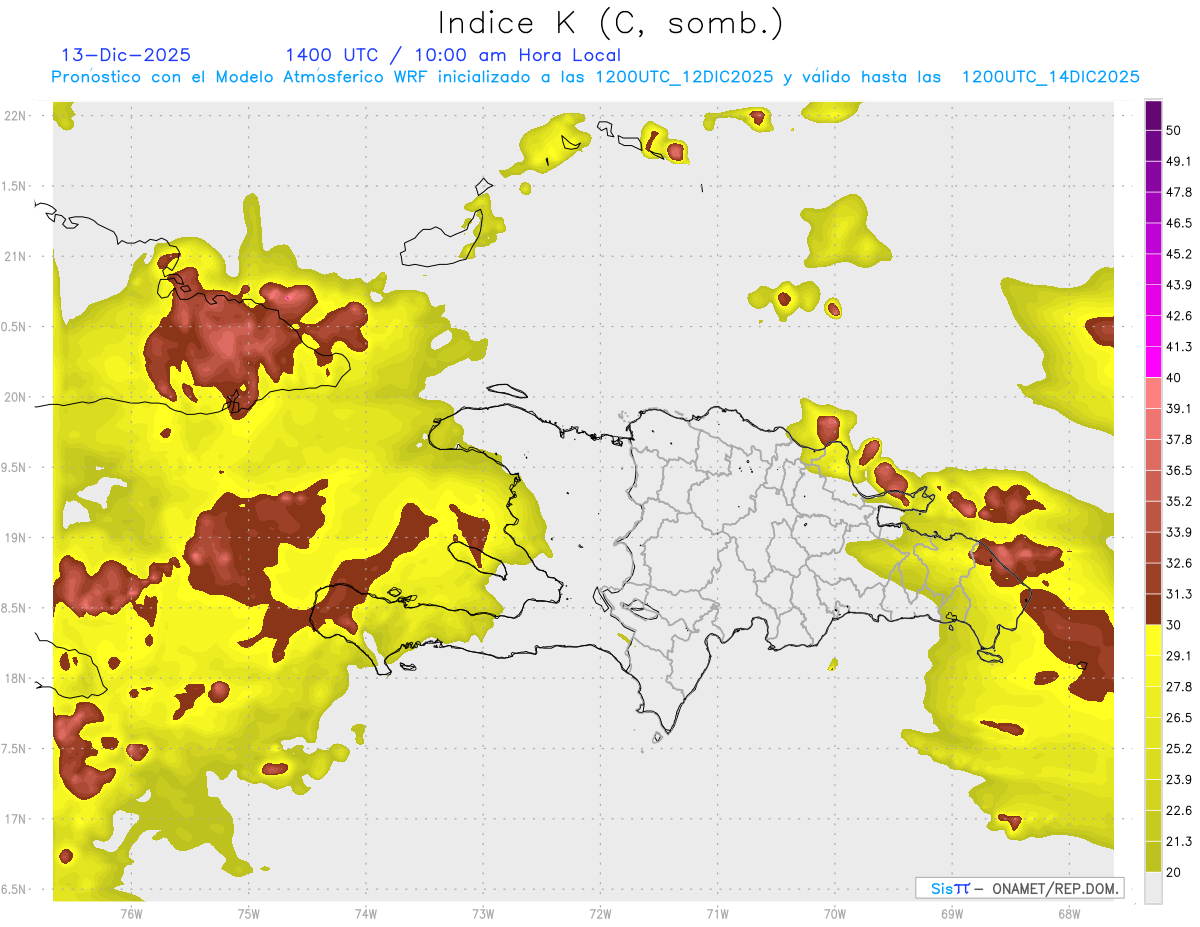Select the 20N latitude label

14,397
